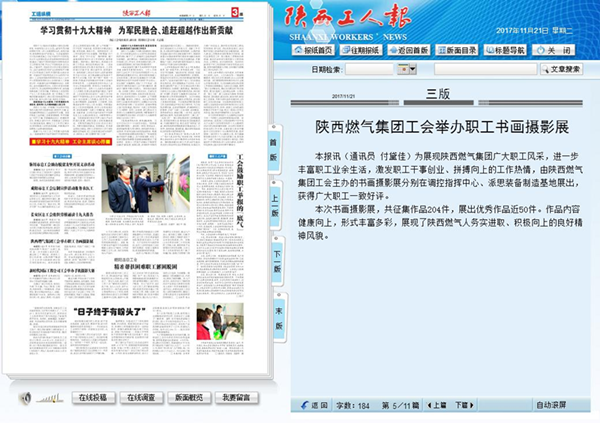Click 返回 back arrow in article footer
600x423 pixels.
(314, 405)
